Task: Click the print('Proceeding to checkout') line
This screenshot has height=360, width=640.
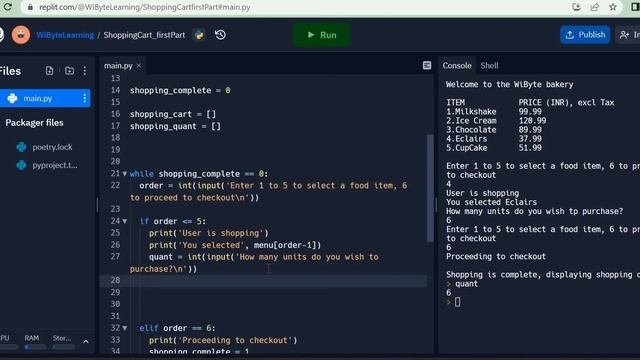Action: click(223, 340)
